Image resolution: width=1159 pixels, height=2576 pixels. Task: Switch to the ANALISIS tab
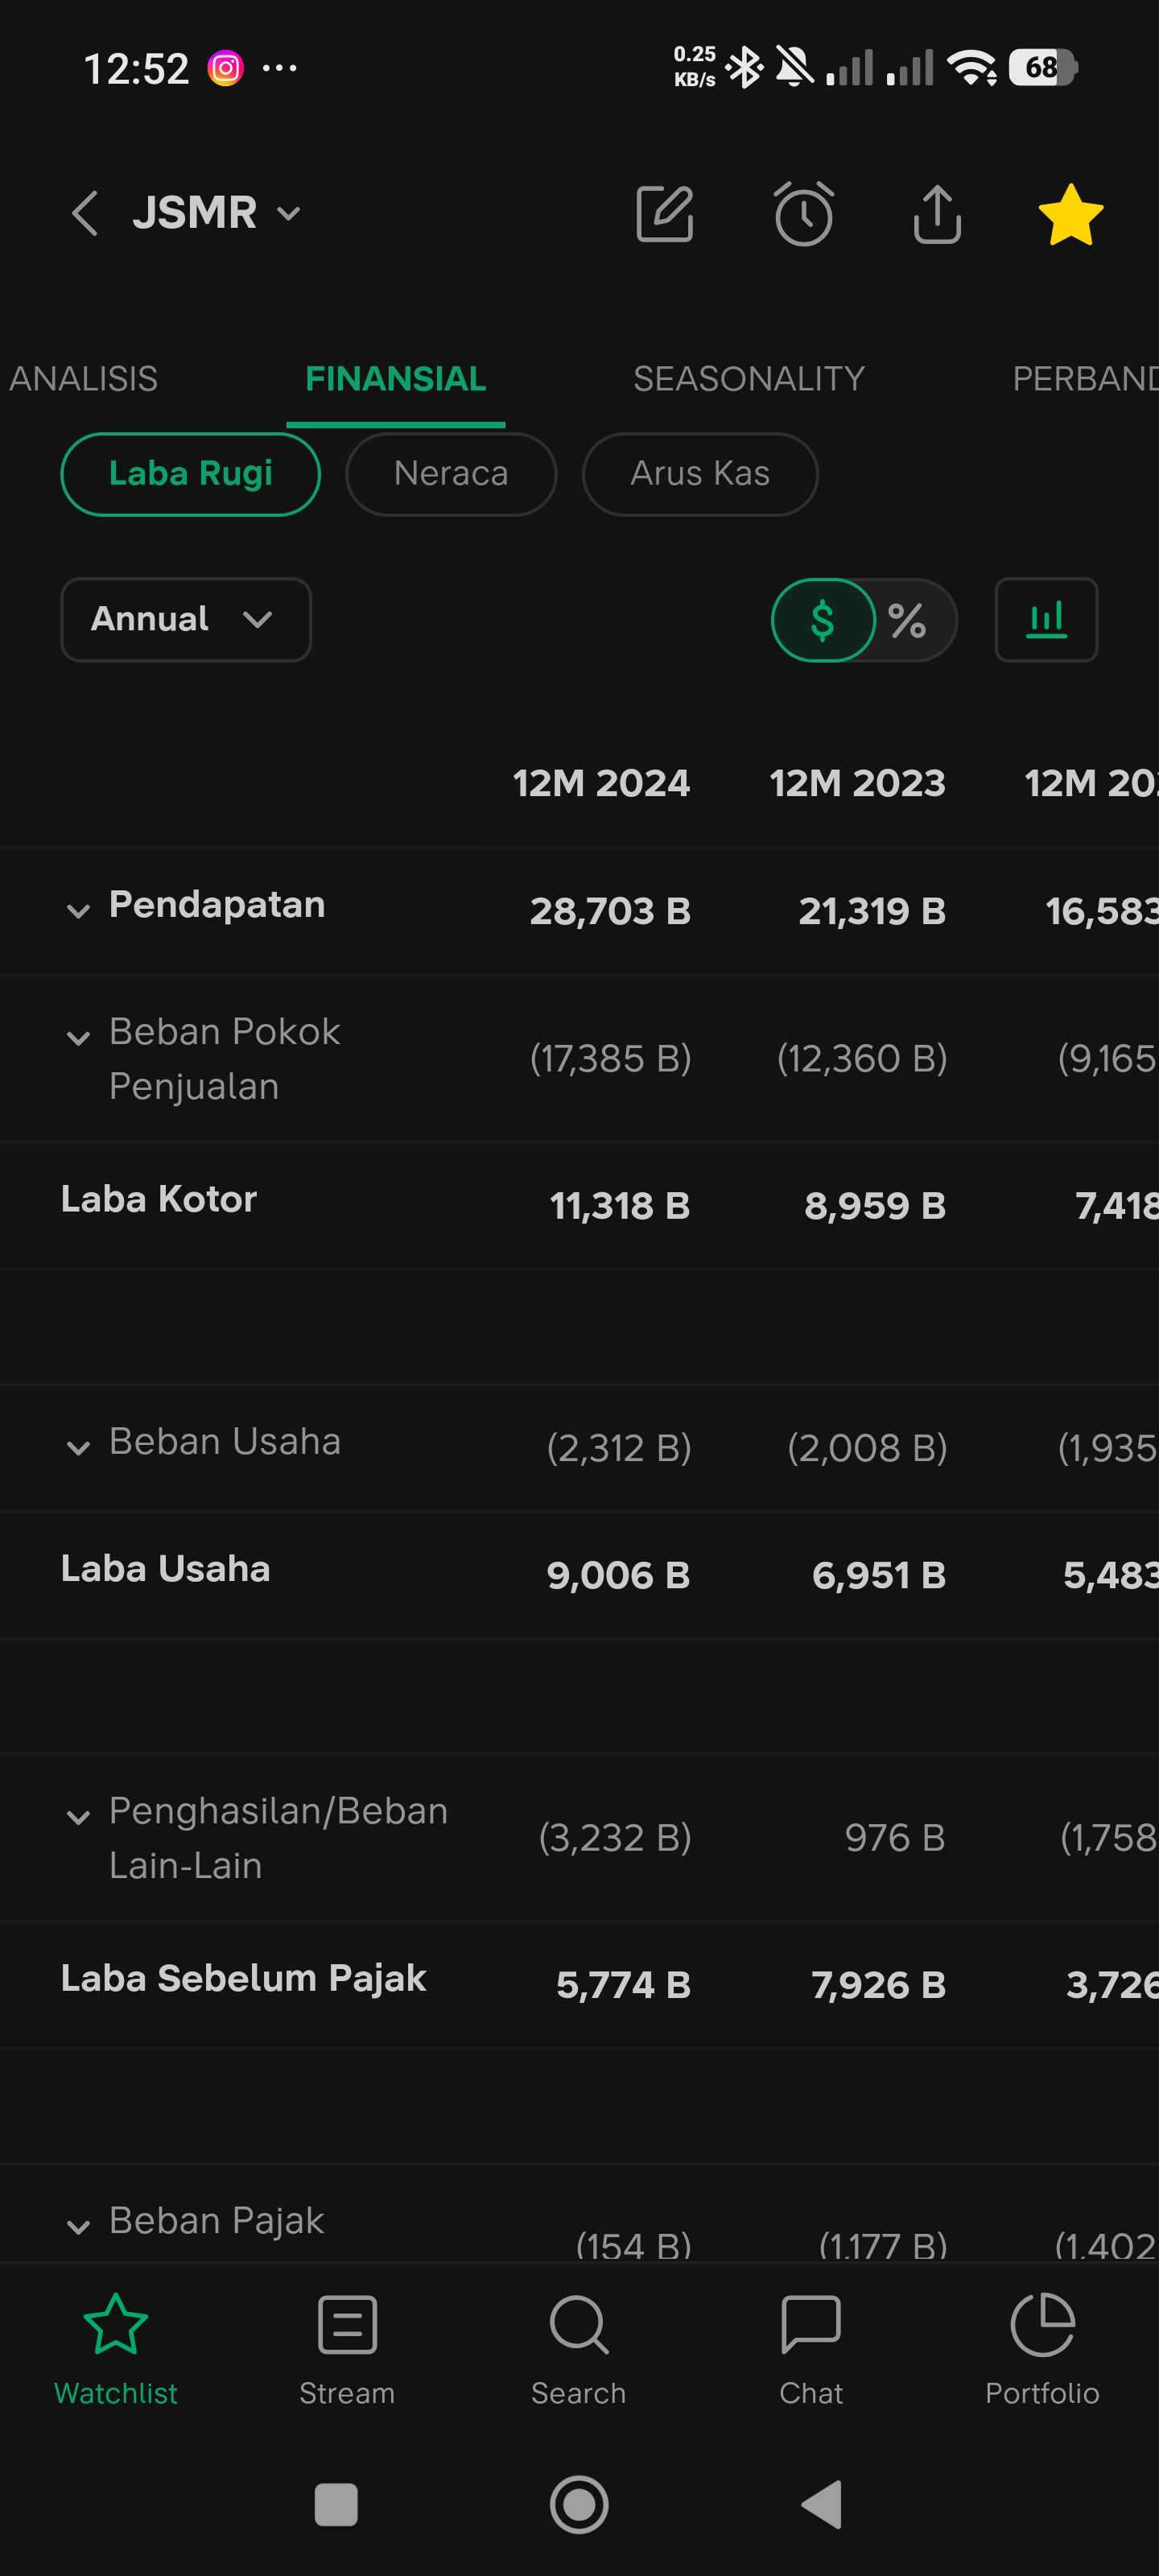point(83,379)
